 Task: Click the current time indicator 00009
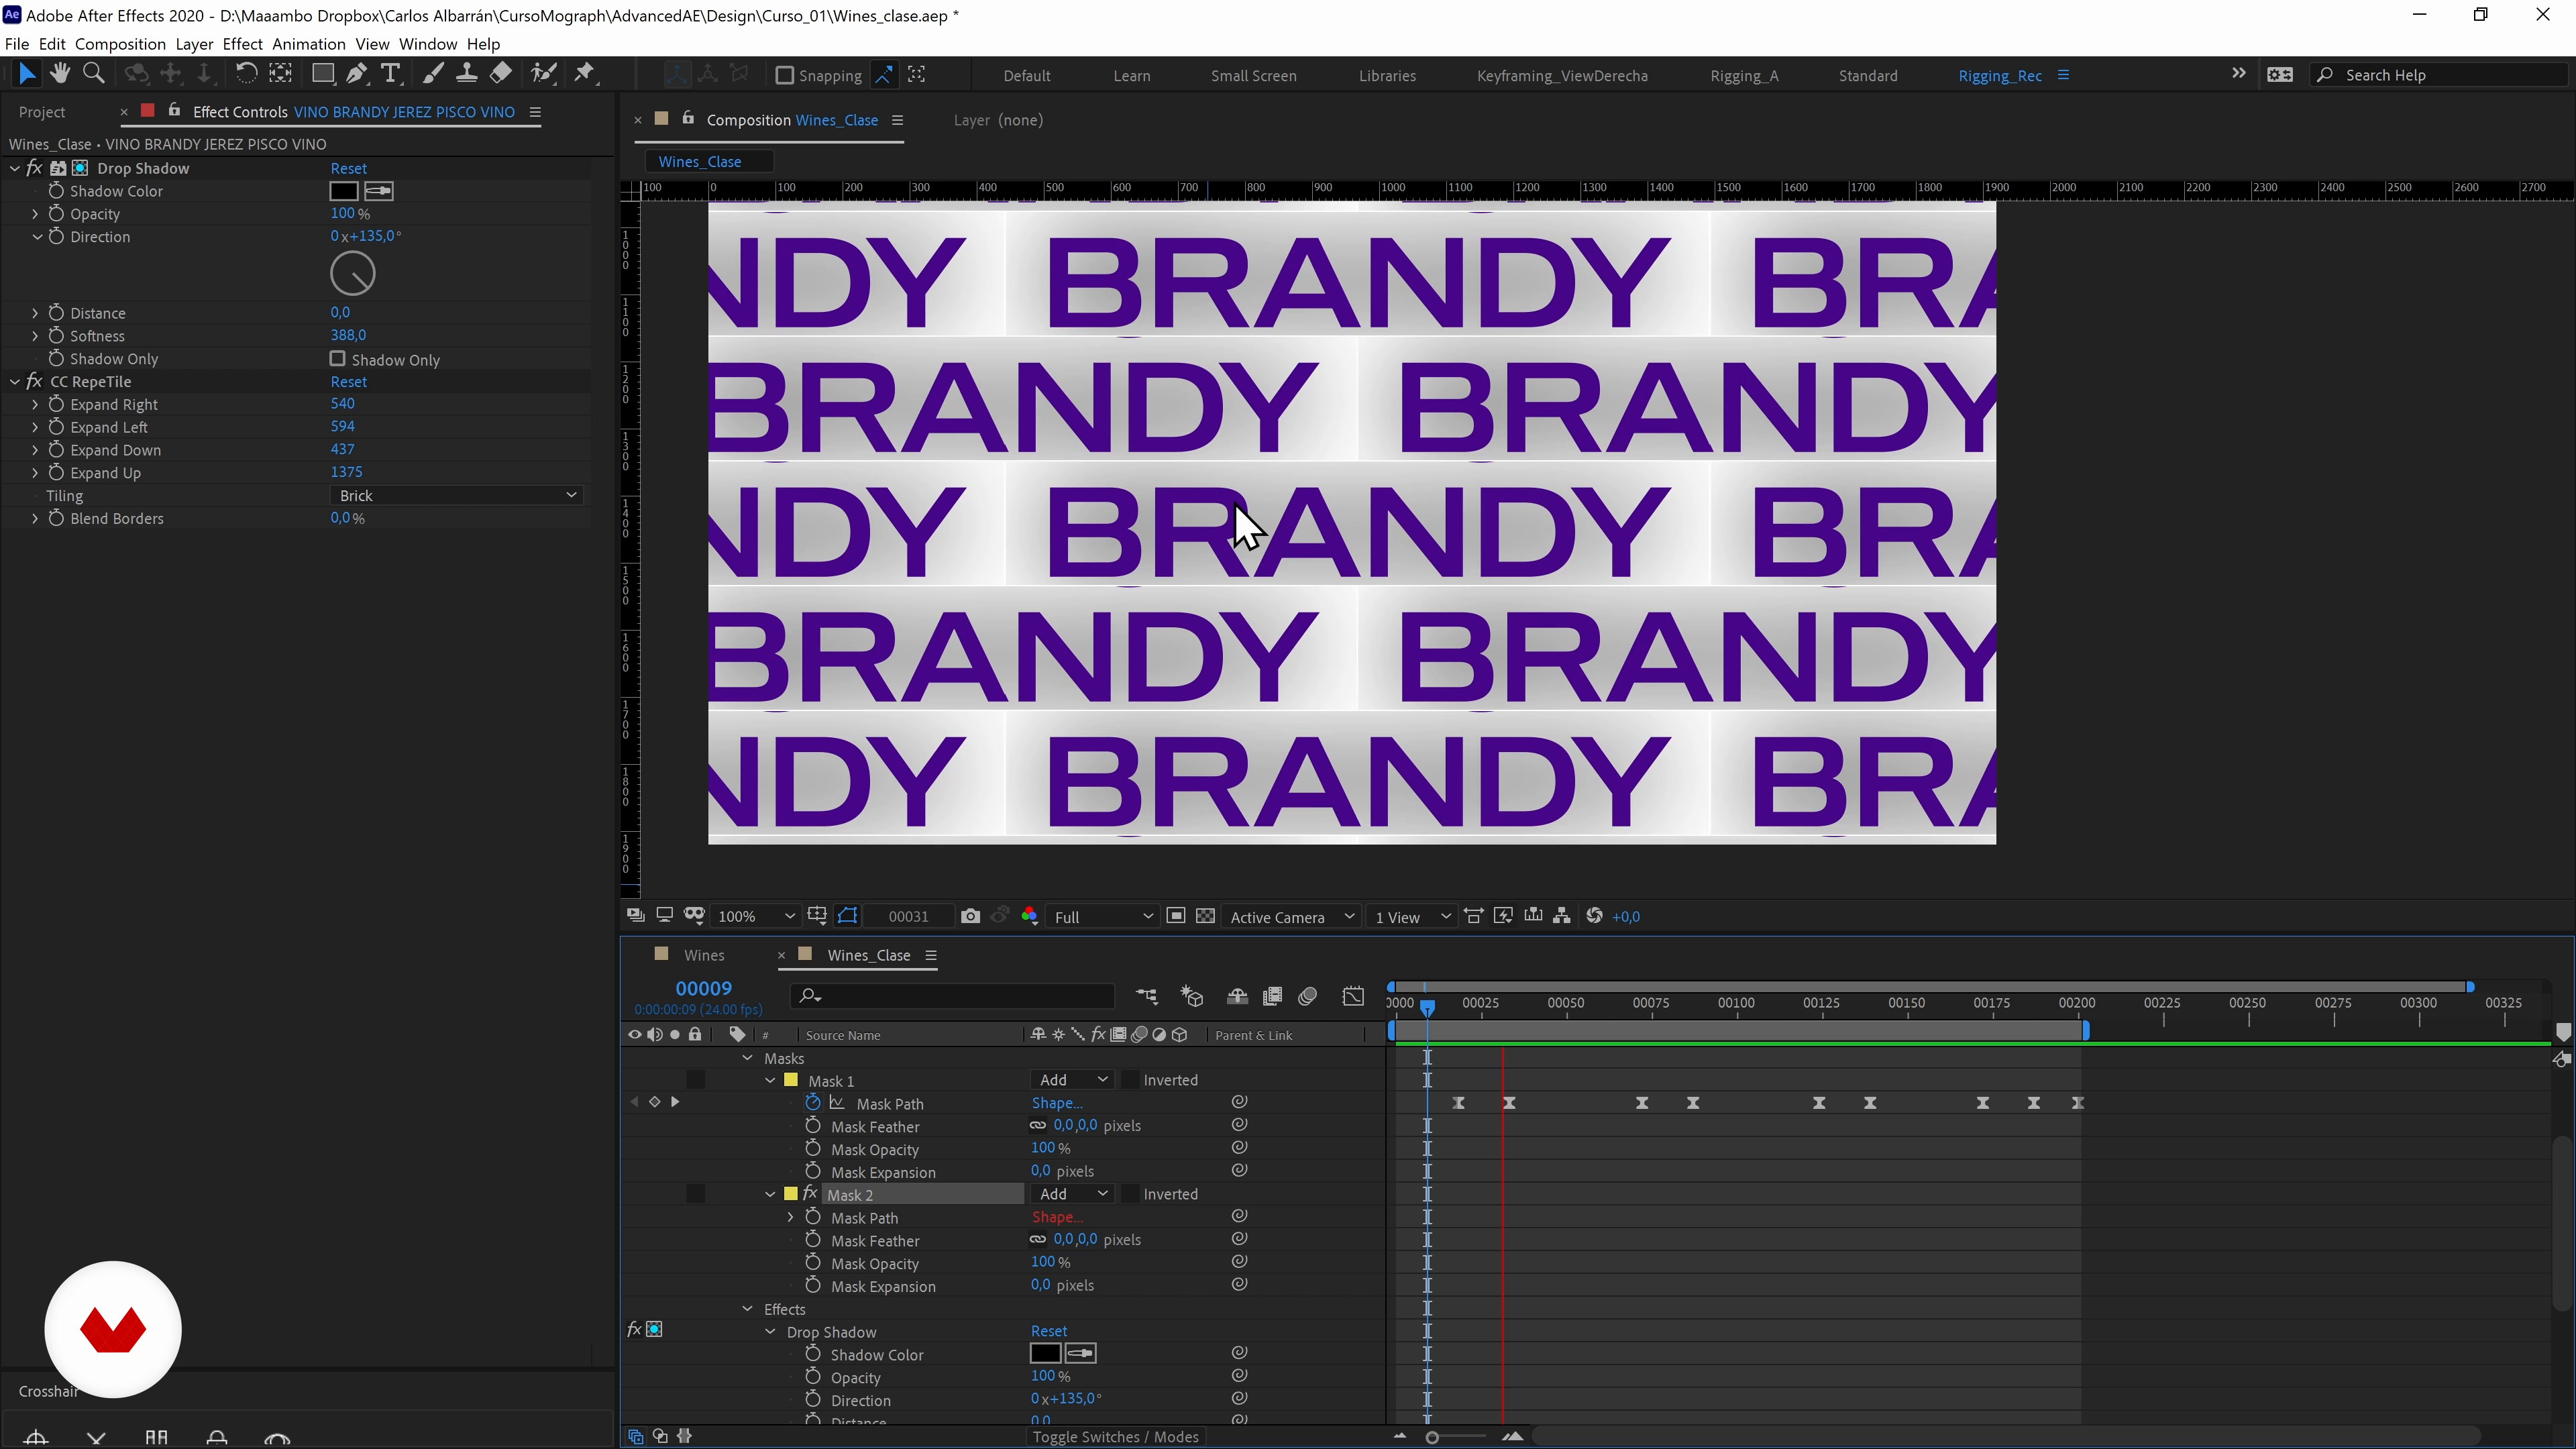[x=703, y=988]
